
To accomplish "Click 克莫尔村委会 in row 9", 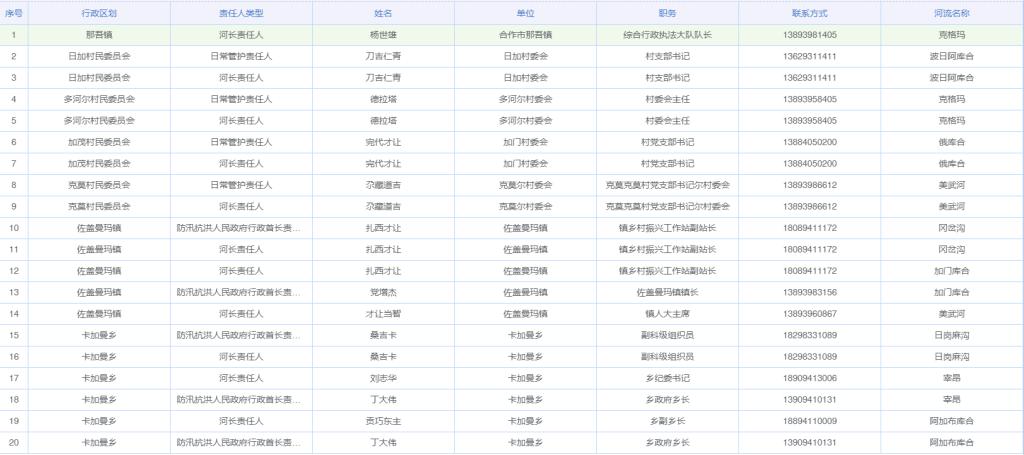I will click(x=525, y=207).
